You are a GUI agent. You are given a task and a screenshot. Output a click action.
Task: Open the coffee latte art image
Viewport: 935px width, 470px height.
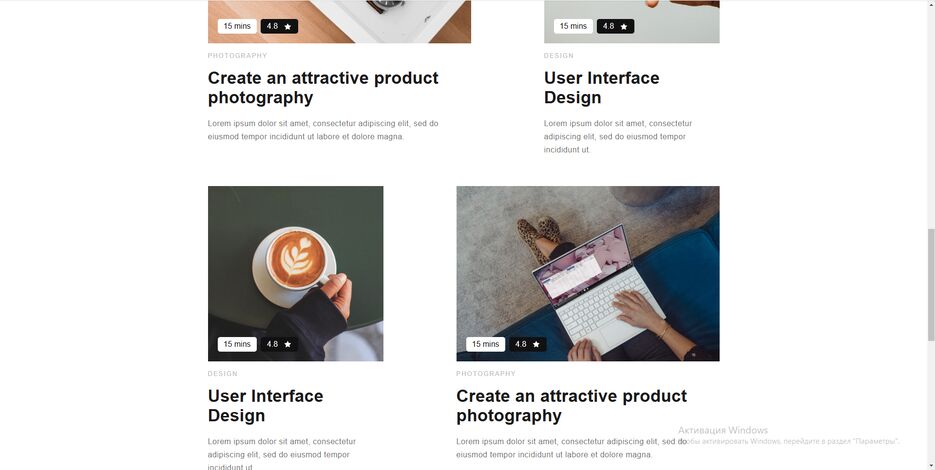[x=296, y=274]
